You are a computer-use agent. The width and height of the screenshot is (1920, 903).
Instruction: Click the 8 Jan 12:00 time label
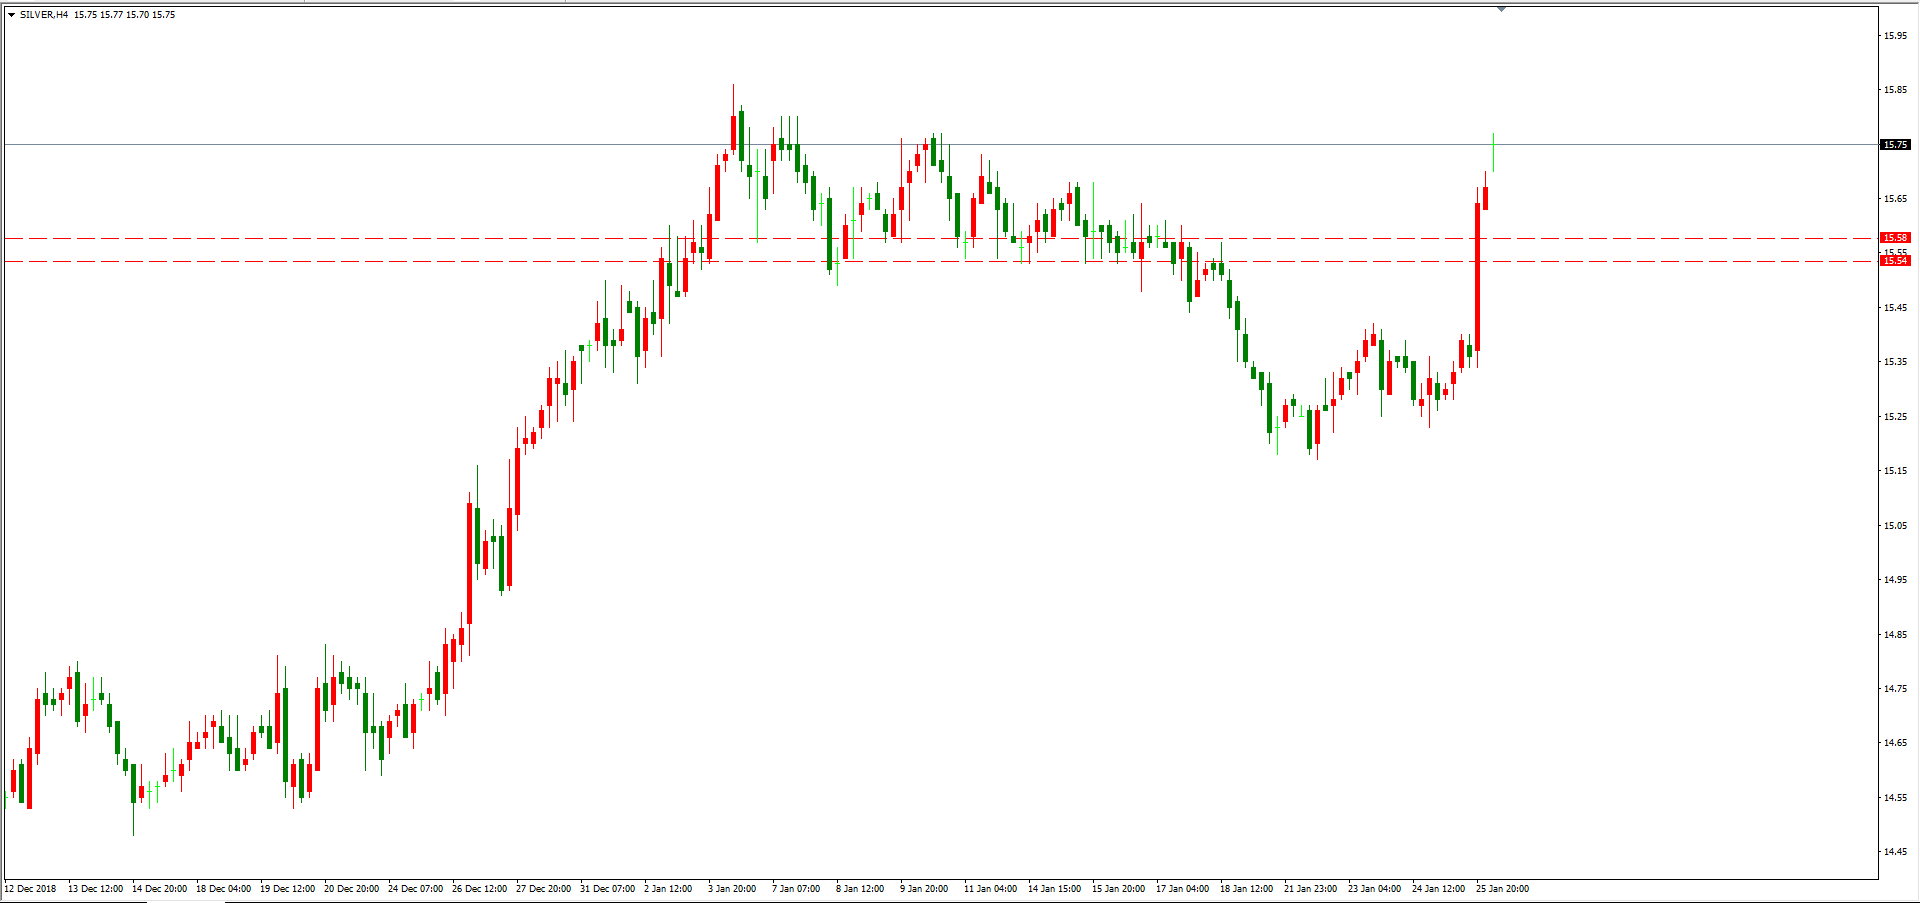861,889
